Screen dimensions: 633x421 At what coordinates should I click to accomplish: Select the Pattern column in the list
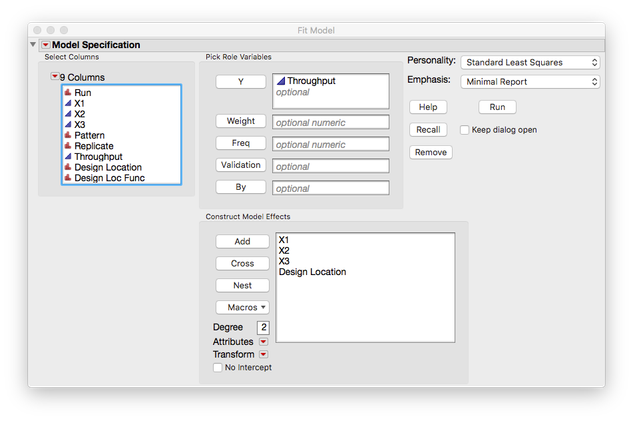[89, 135]
